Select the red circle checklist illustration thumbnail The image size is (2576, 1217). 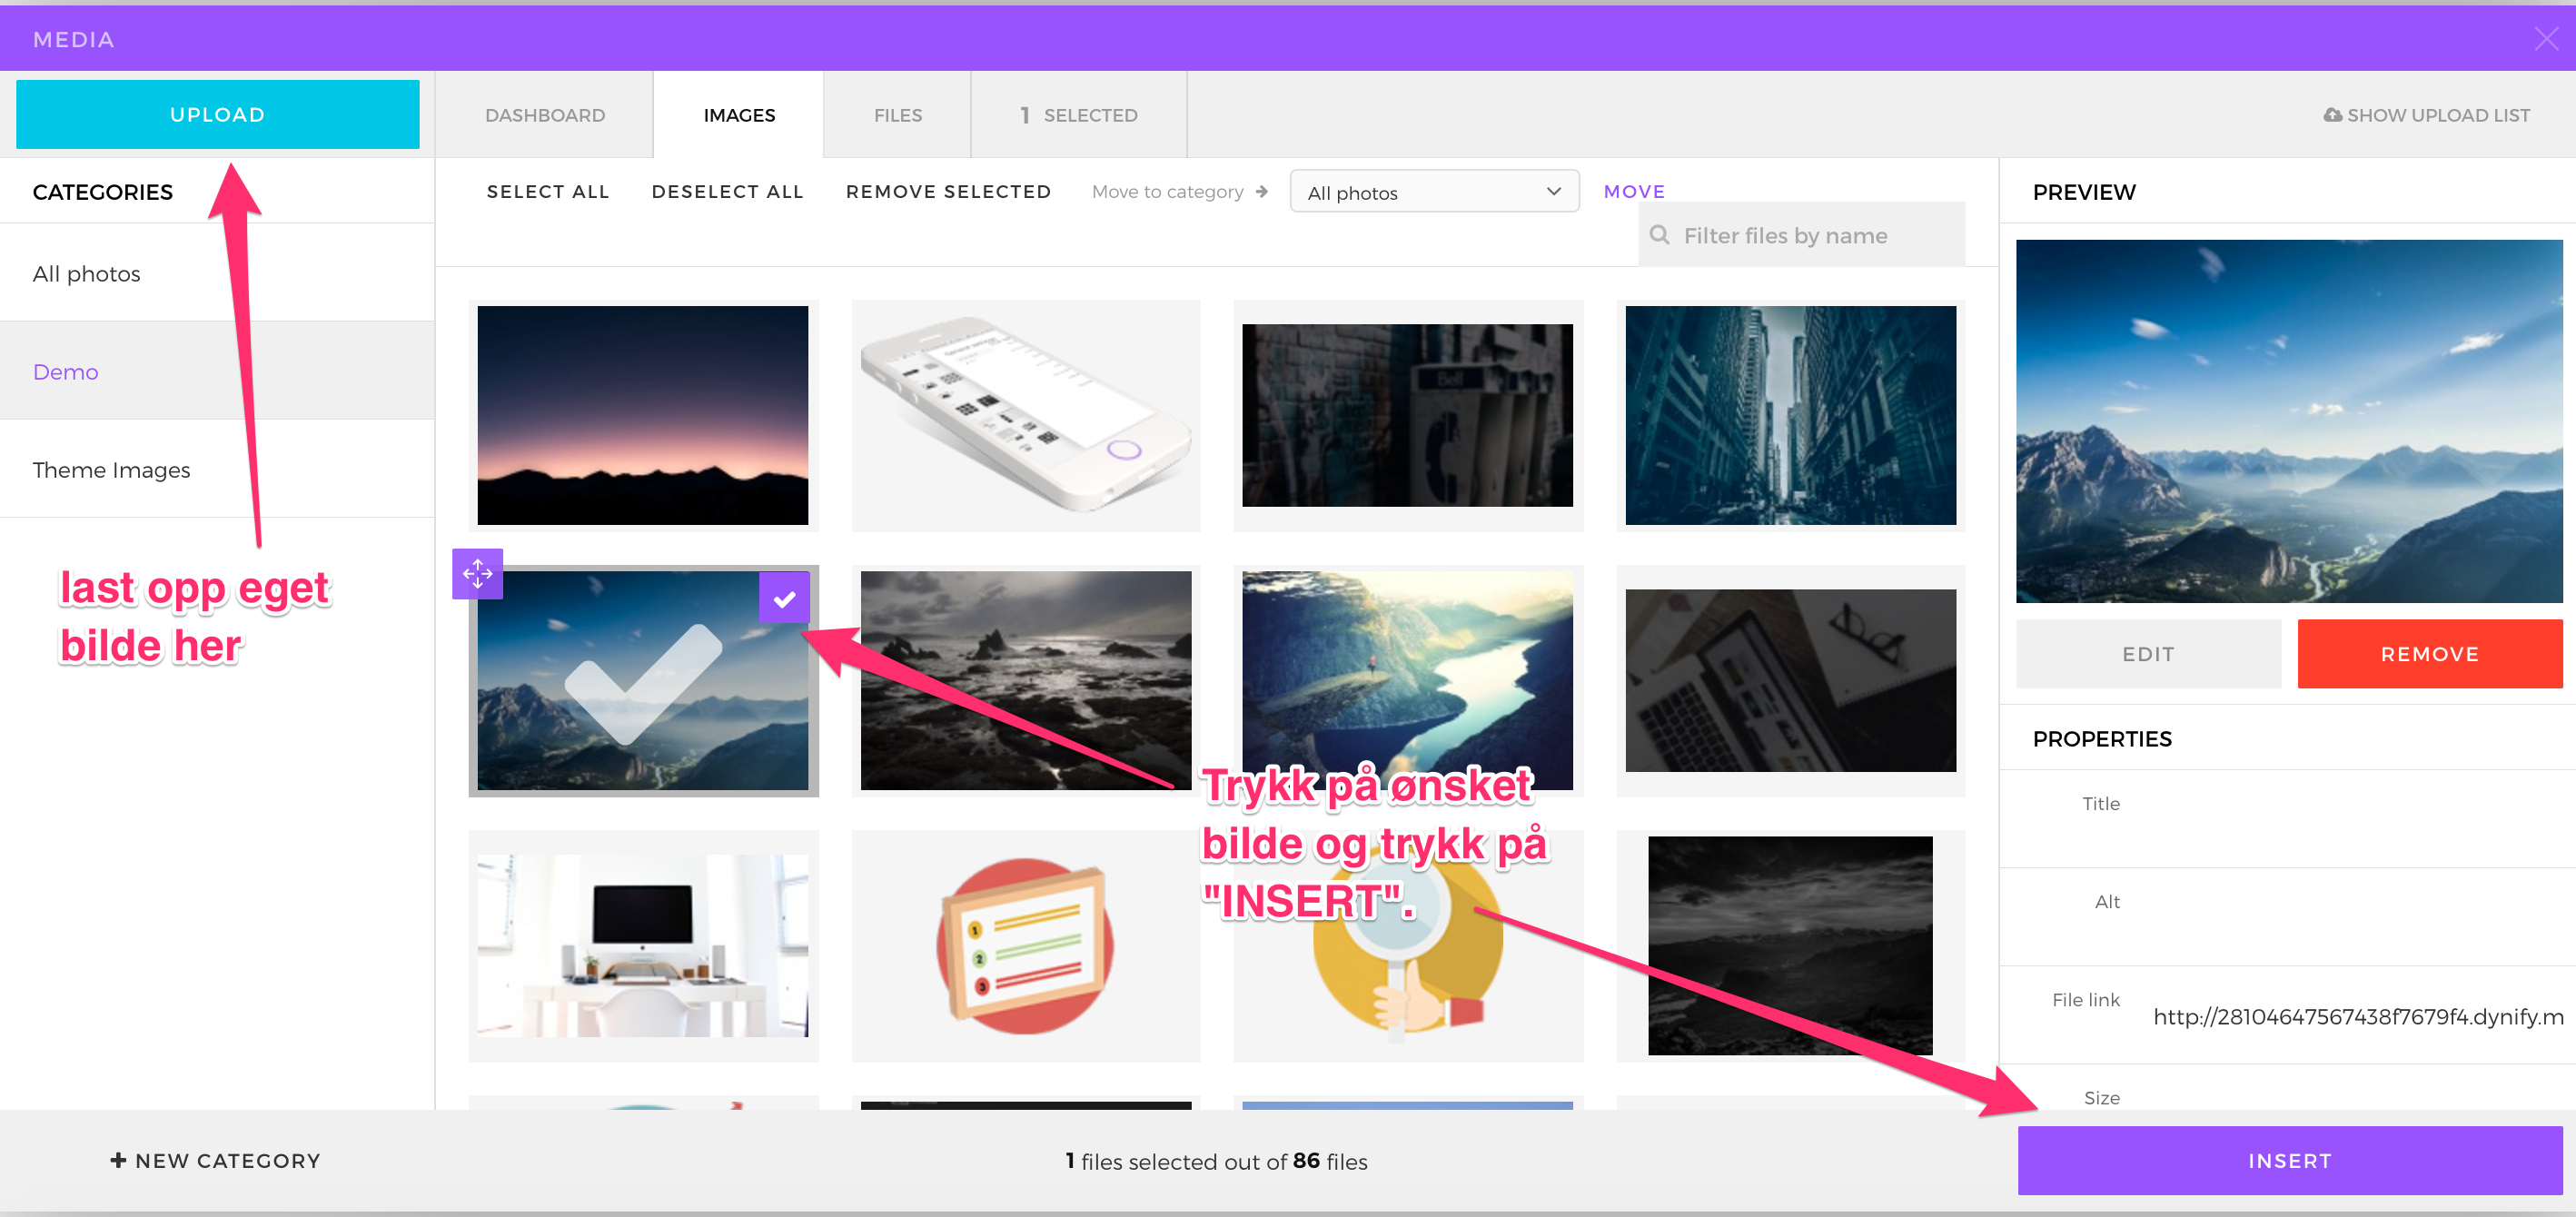(x=1025, y=945)
